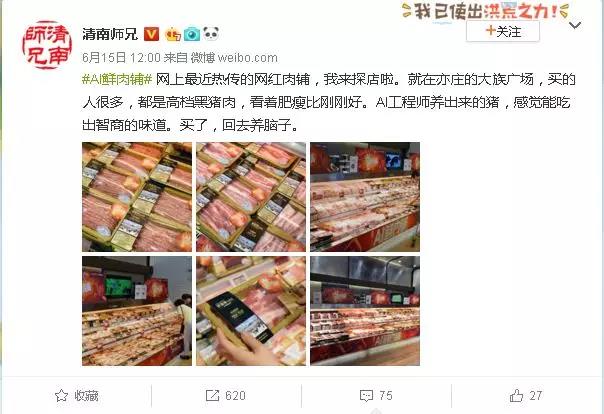Open the 6月15日 12:00 timestamp link

pyautogui.click(x=121, y=58)
